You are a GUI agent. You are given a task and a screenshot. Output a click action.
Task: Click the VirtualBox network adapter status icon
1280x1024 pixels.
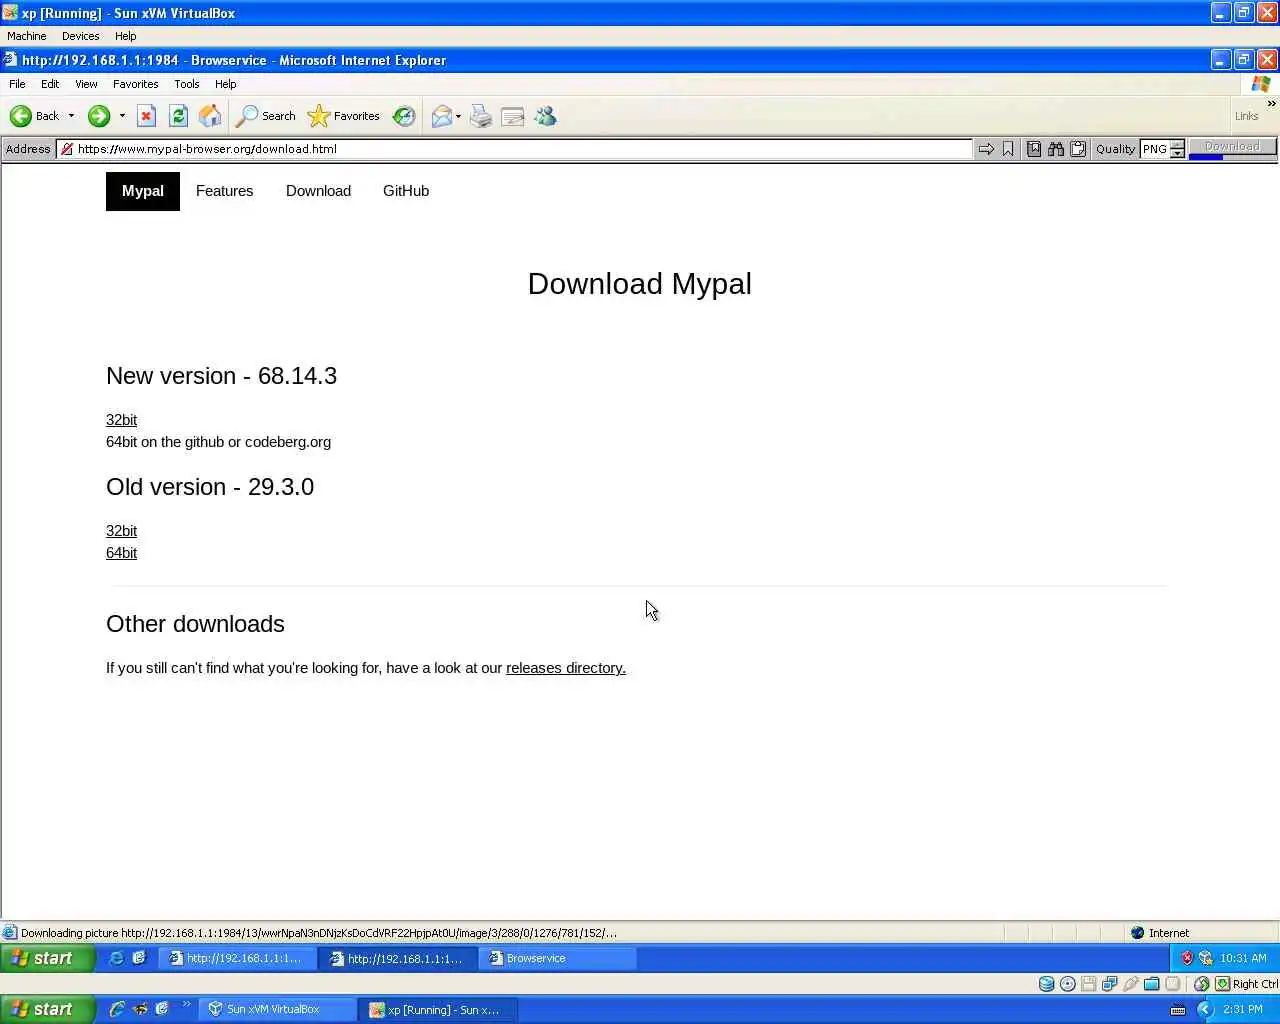tap(1110, 984)
